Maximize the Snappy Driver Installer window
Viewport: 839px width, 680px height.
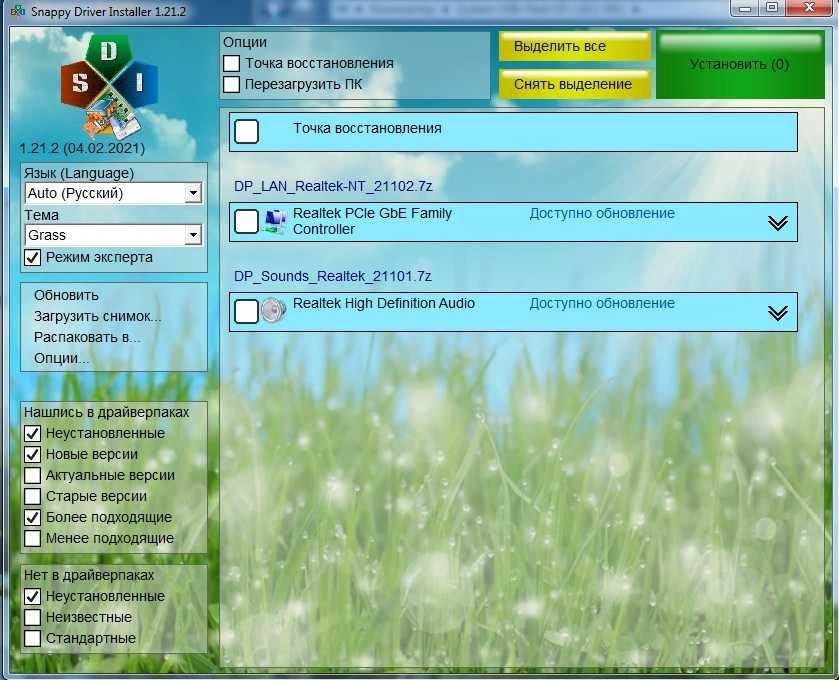pyautogui.click(x=772, y=9)
